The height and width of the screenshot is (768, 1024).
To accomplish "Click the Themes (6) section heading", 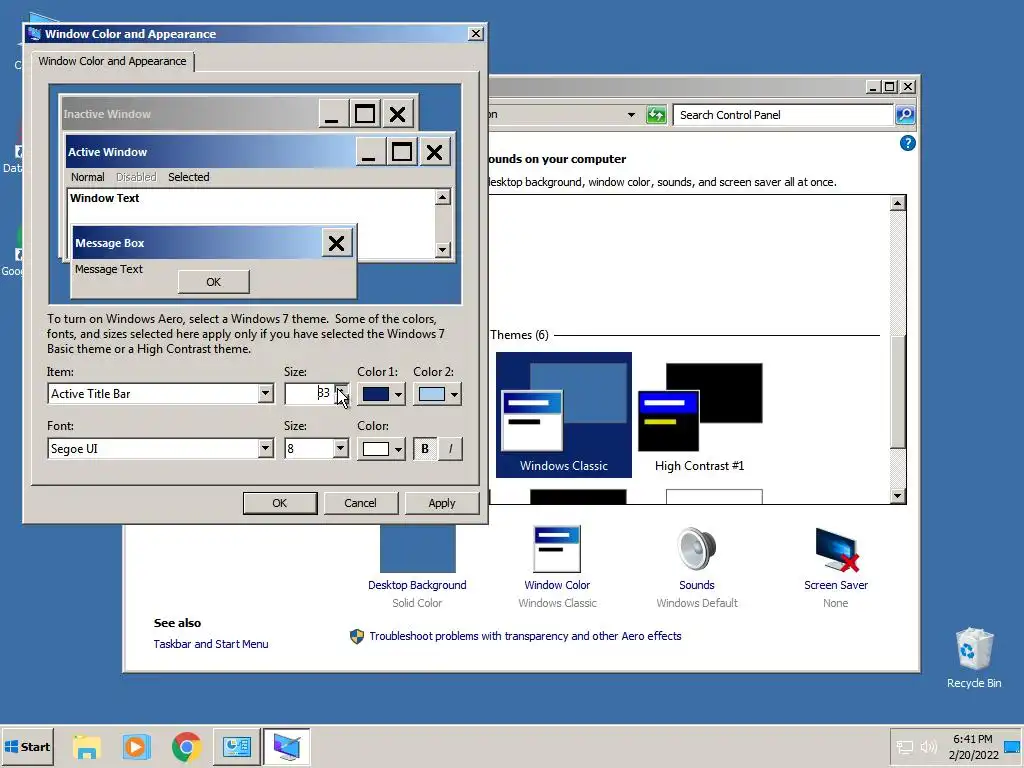I will coord(519,335).
